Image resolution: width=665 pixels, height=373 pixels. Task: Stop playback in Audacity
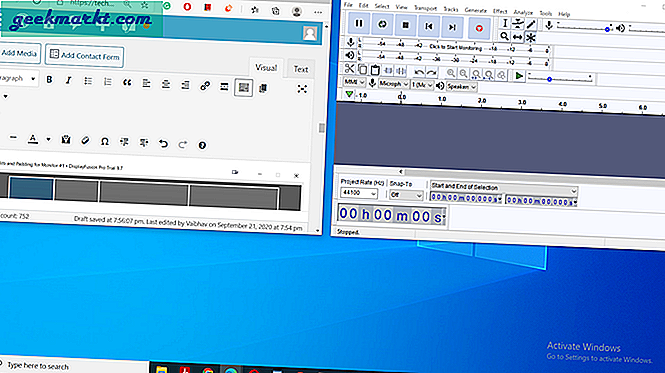(x=405, y=25)
